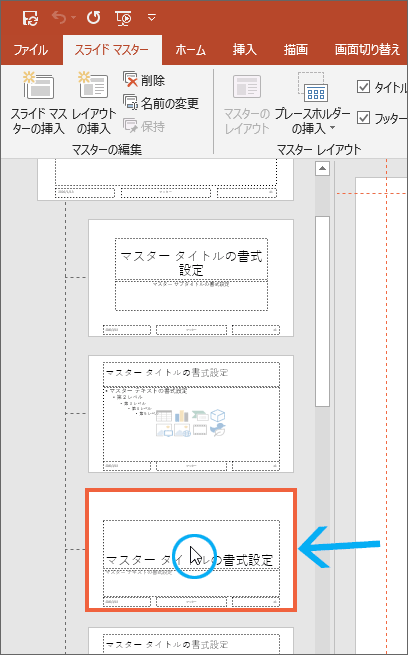Click the Rename (名前の変更) icon
This screenshot has height=655, width=408.
coord(130,102)
